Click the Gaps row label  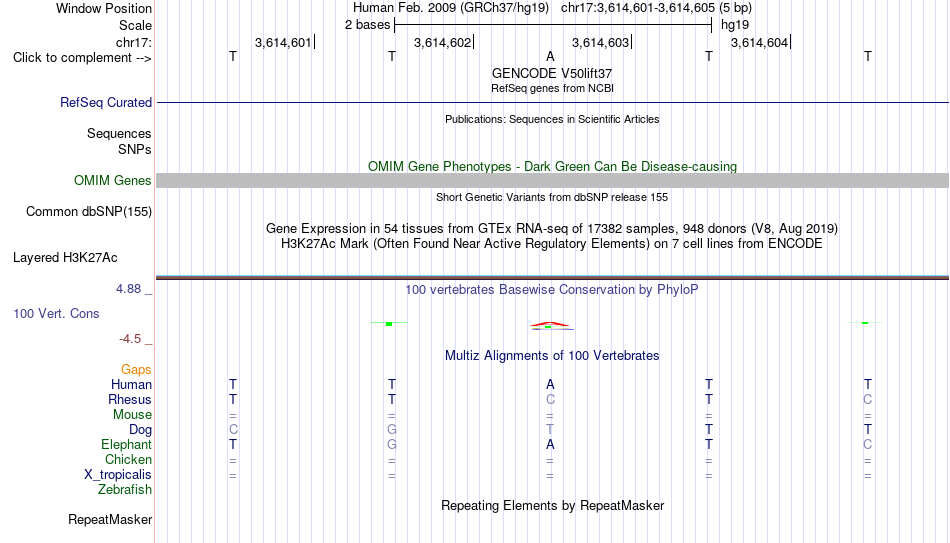(136, 370)
